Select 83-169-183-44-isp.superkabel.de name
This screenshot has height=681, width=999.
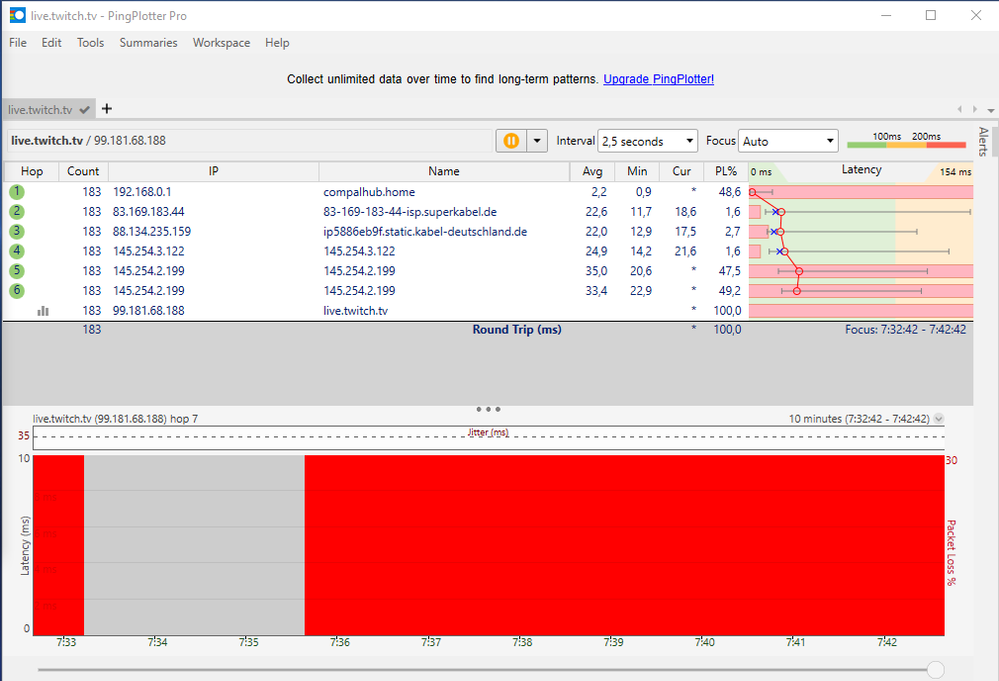[410, 211]
